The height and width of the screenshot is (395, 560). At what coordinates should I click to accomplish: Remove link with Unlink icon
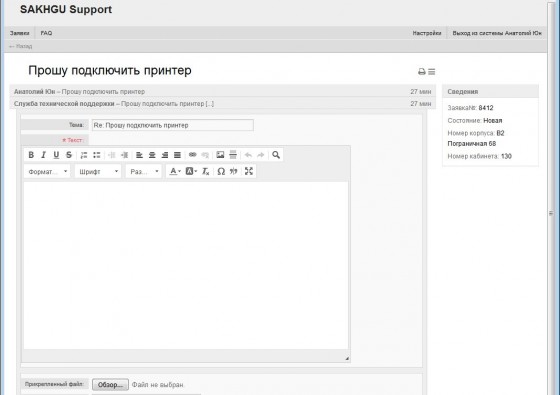[x=205, y=155]
